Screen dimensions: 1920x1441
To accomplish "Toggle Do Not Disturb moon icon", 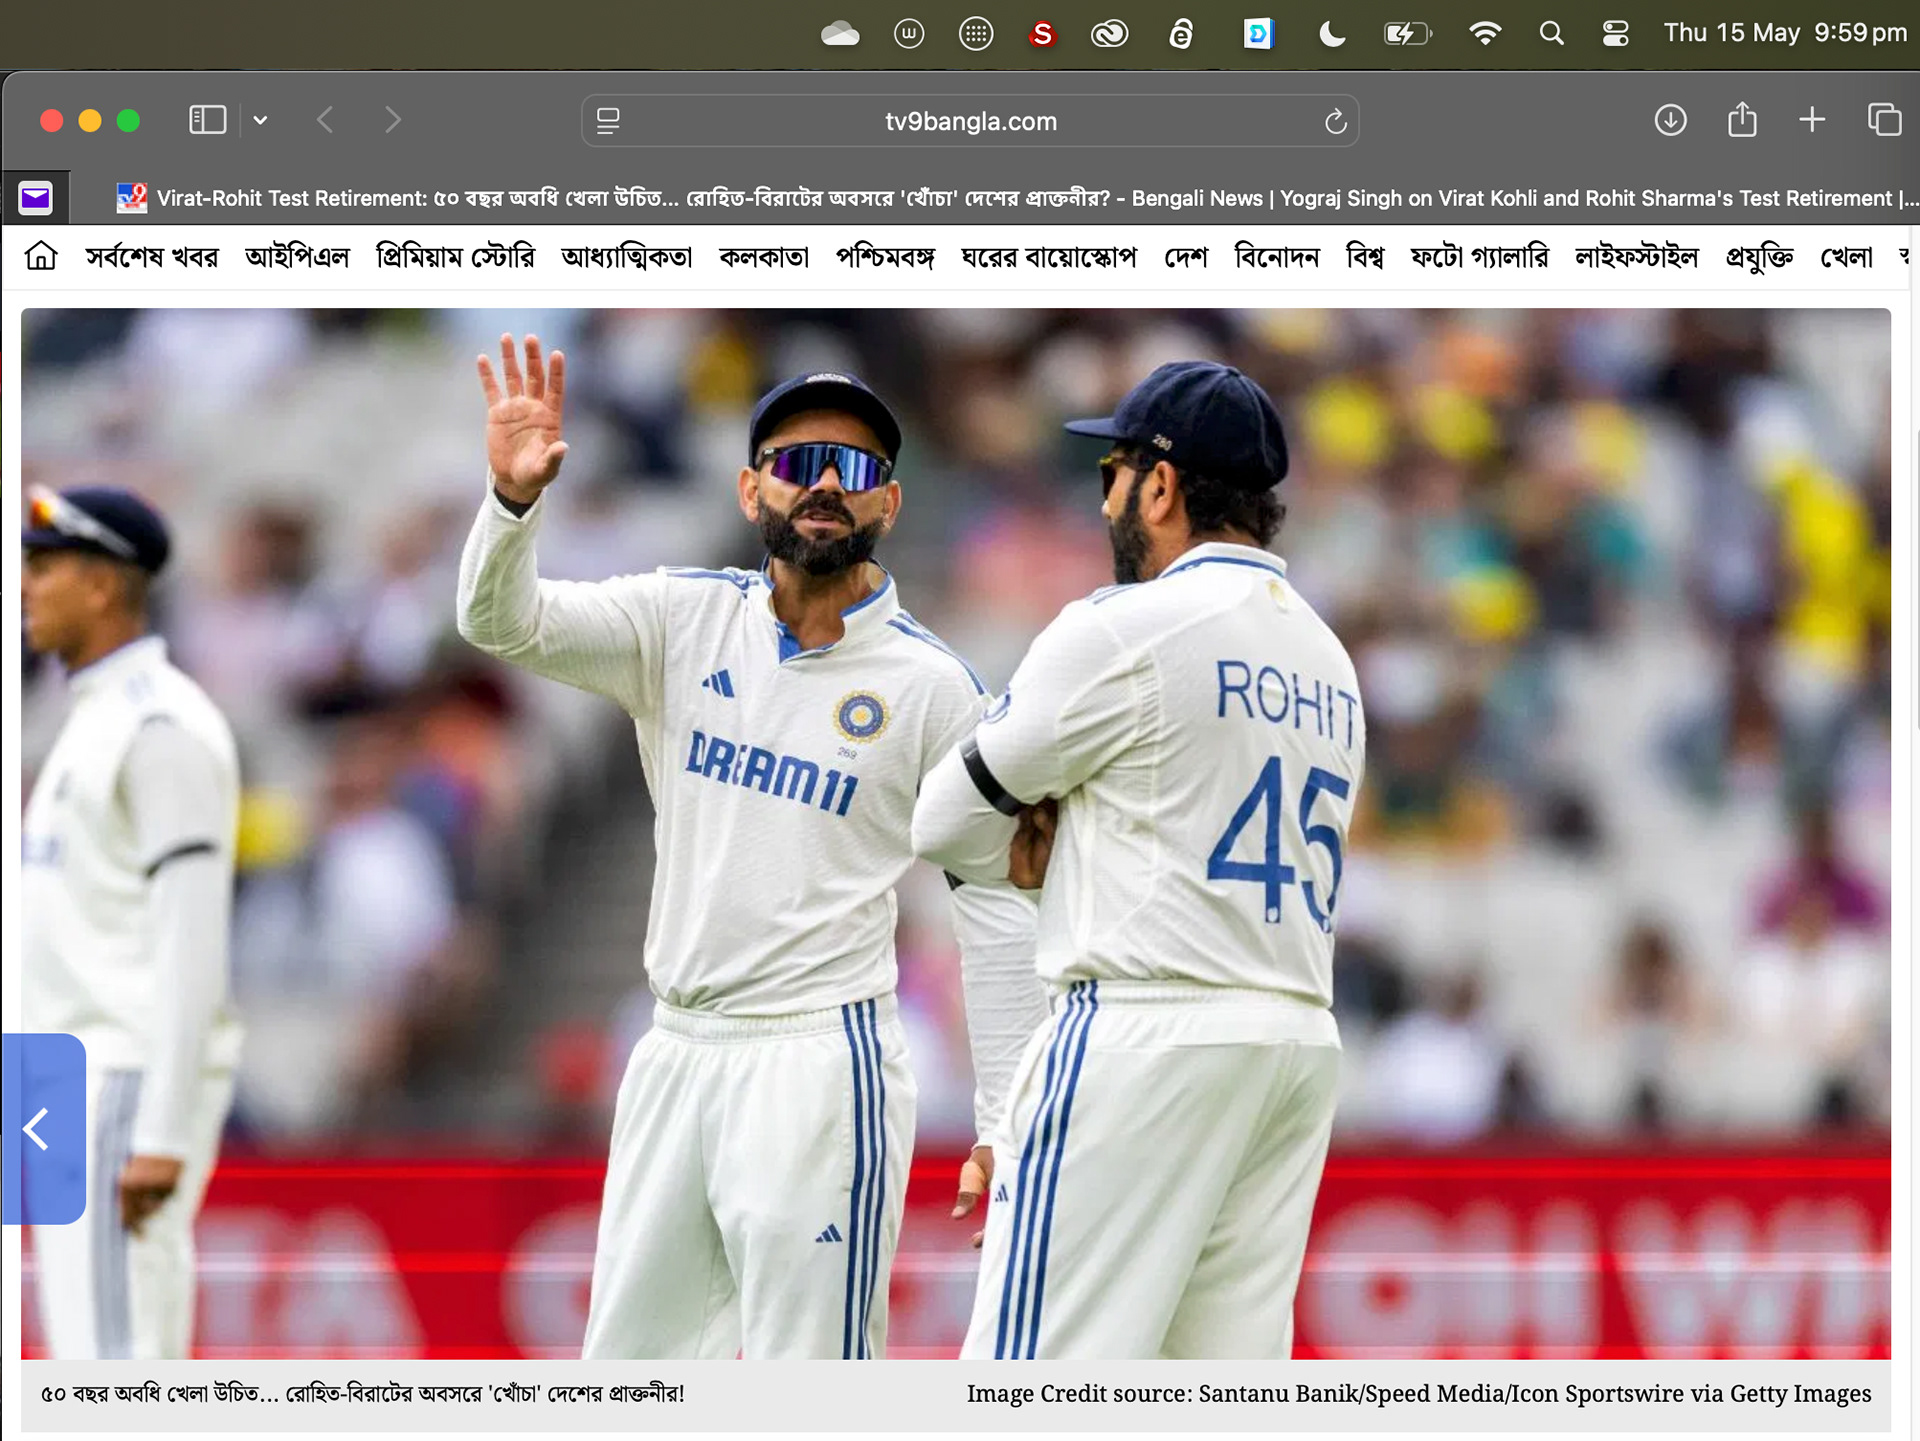I will [1331, 34].
